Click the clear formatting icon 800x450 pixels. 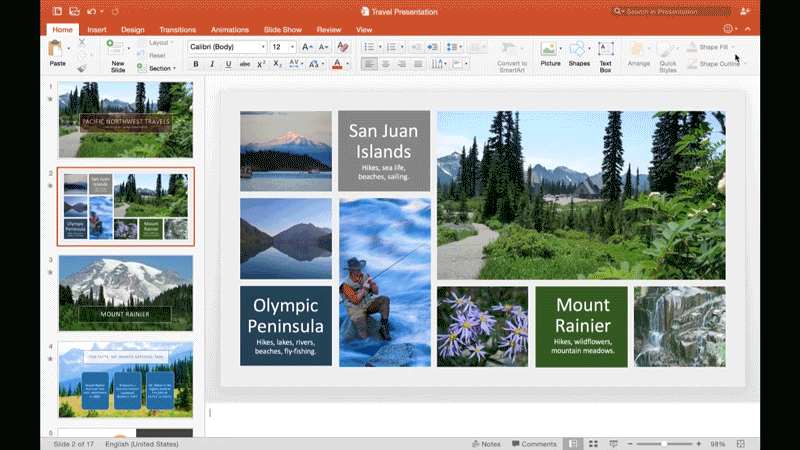(x=343, y=47)
